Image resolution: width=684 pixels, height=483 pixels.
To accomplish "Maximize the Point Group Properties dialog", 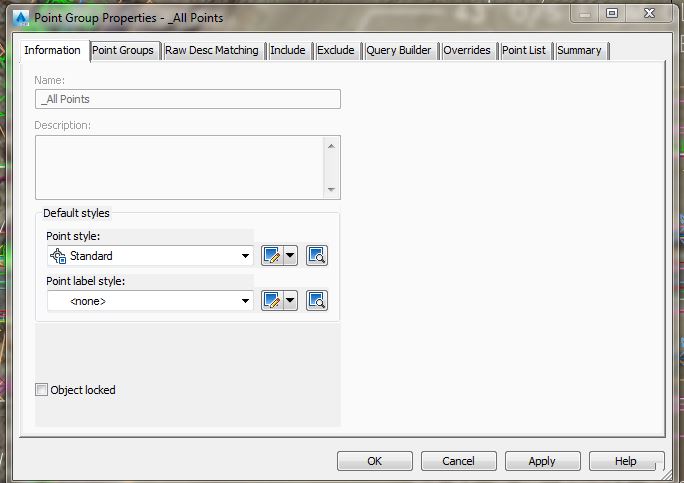I will click(x=612, y=14).
